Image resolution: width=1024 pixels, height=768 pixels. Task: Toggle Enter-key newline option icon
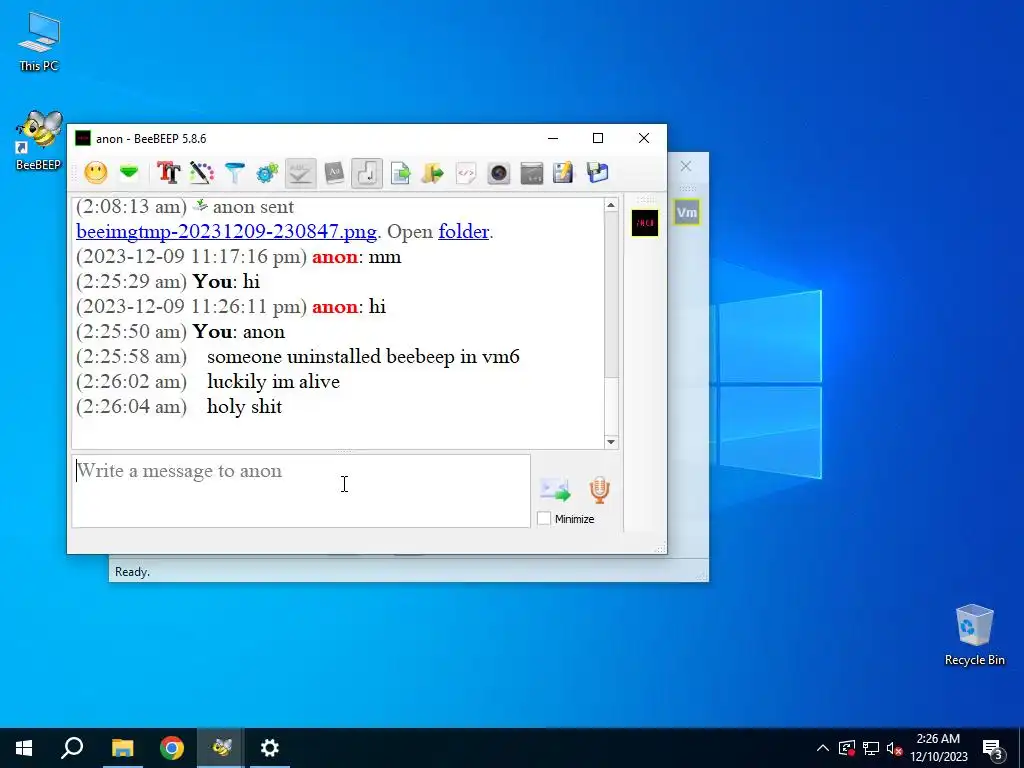pos(366,173)
